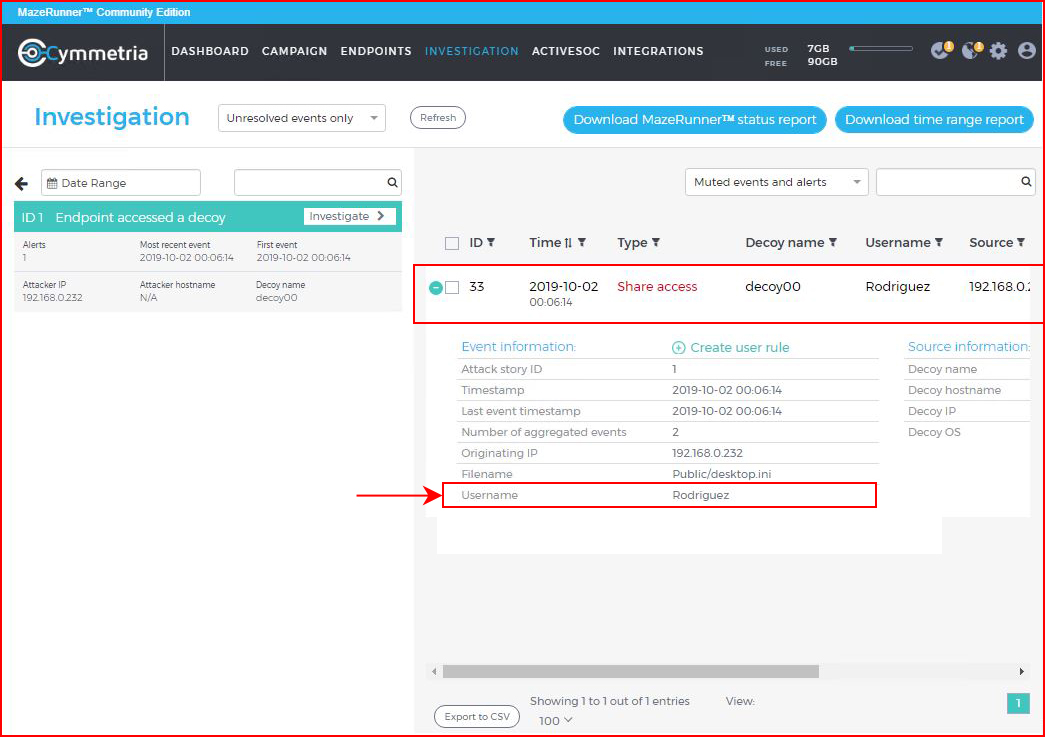Click the calendar icon in Date Range

click(x=52, y=183)
